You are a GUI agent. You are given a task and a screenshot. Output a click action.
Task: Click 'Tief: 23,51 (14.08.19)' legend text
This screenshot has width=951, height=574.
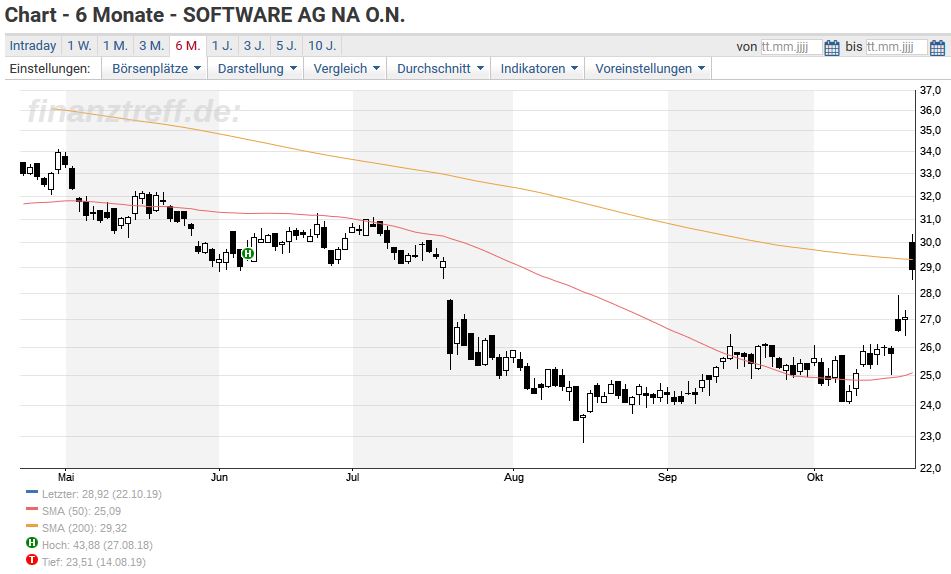[93, 562]
